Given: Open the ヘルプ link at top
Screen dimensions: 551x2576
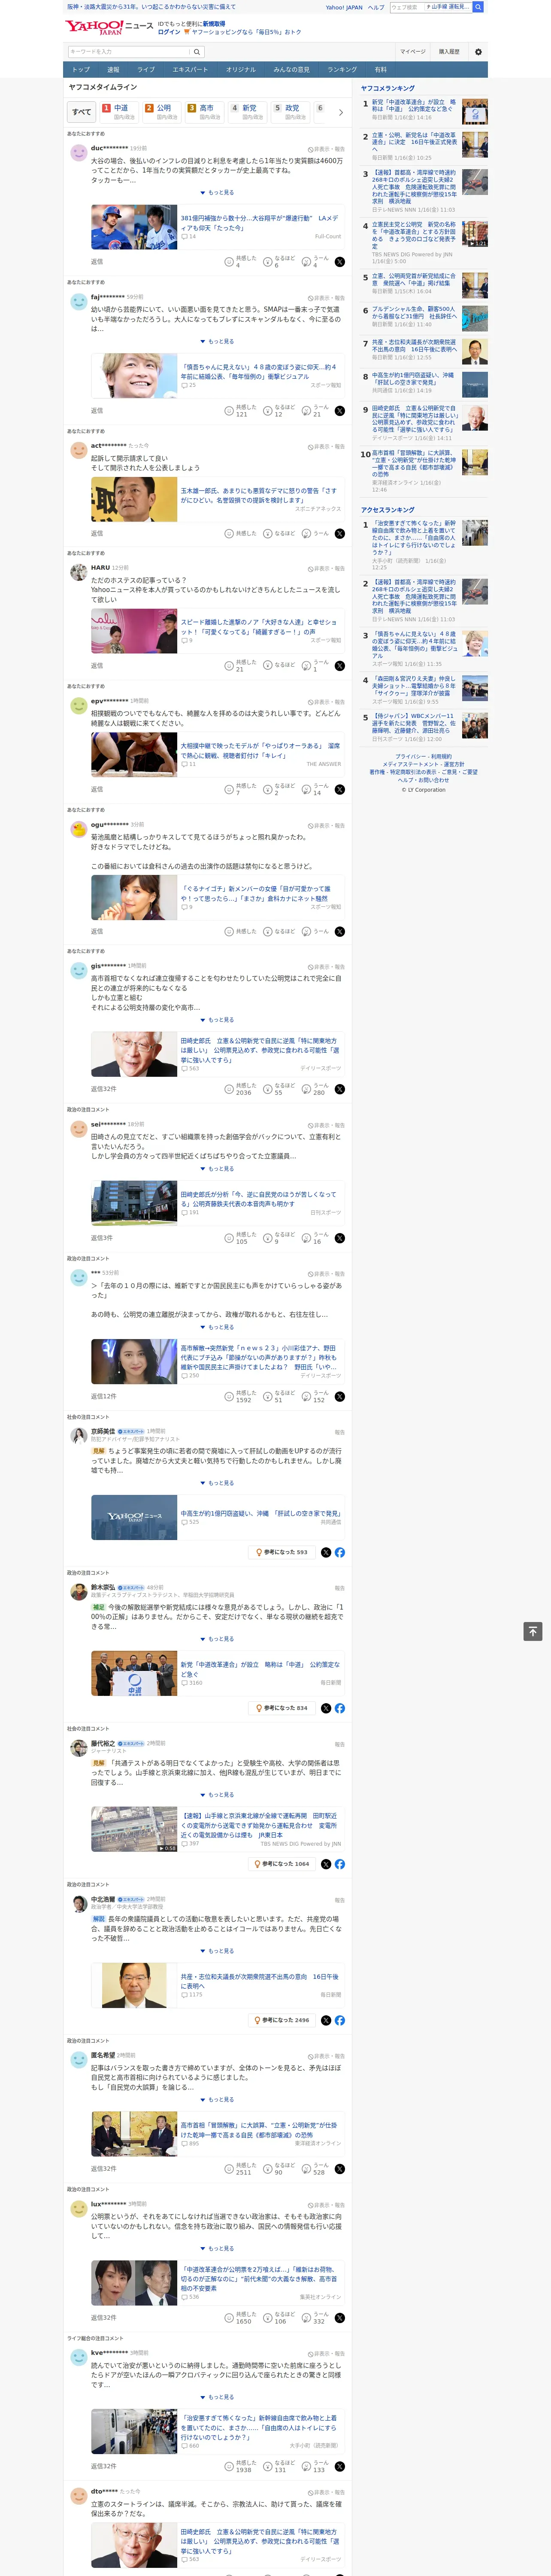Looking at the screenshot, I should tap(376, 7).
